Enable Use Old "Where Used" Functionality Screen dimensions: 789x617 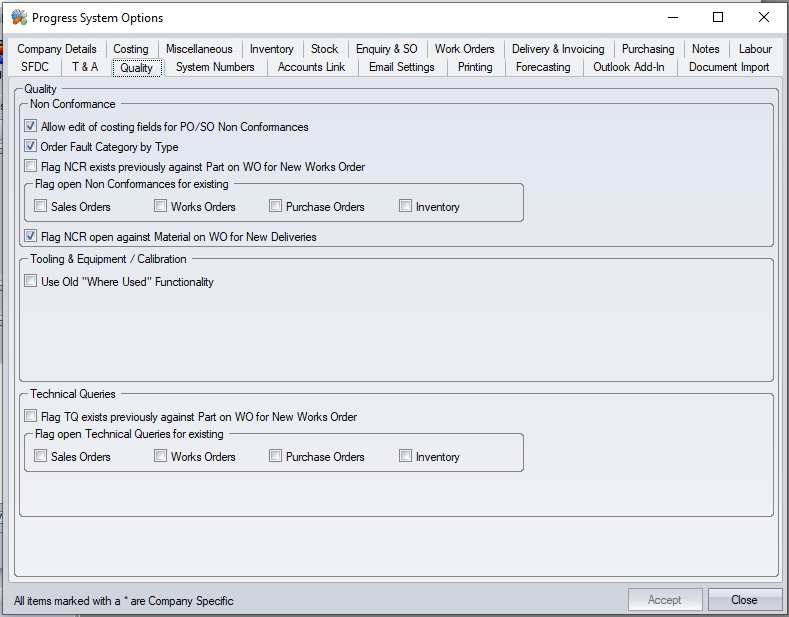[x=31, y=282]
